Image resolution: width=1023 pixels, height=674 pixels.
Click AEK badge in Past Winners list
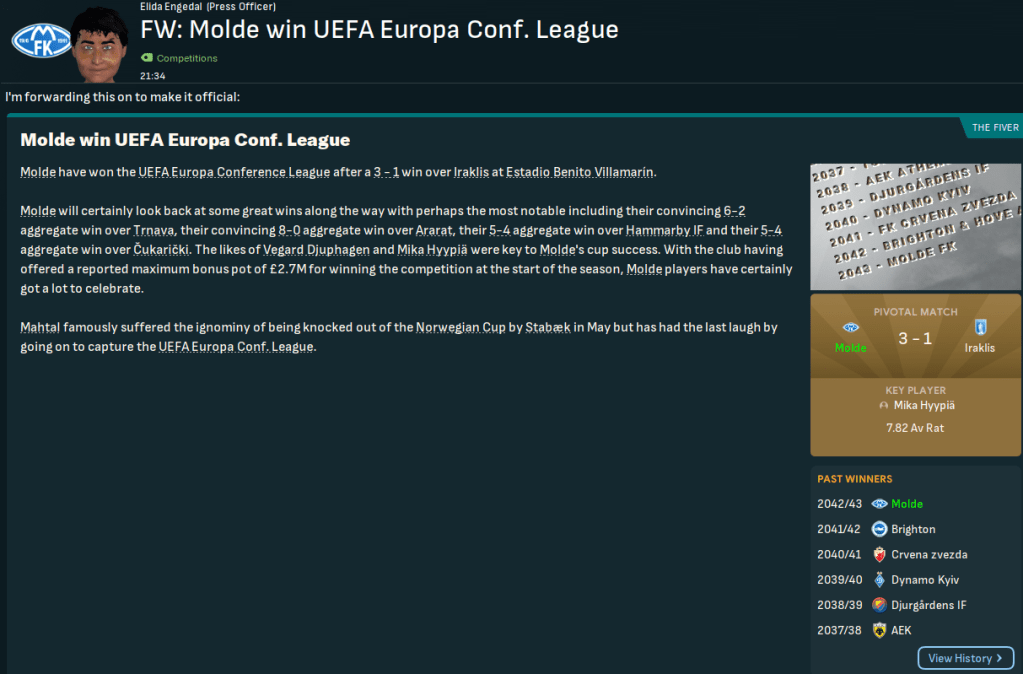coord(879,630)
